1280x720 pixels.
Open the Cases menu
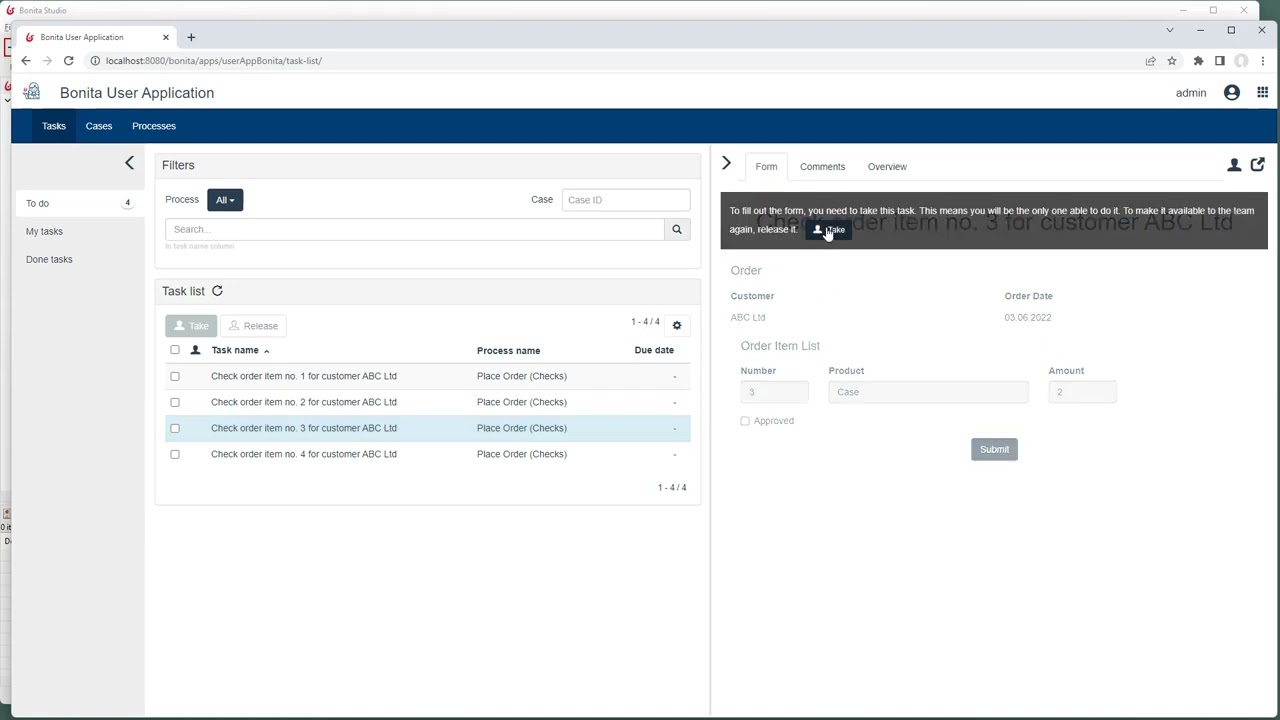99,126
